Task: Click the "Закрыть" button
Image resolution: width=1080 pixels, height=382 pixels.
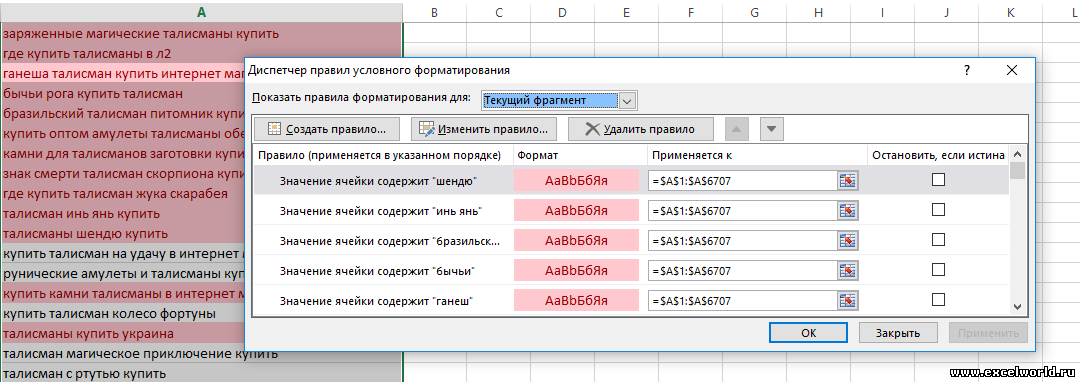Action: 898,333
